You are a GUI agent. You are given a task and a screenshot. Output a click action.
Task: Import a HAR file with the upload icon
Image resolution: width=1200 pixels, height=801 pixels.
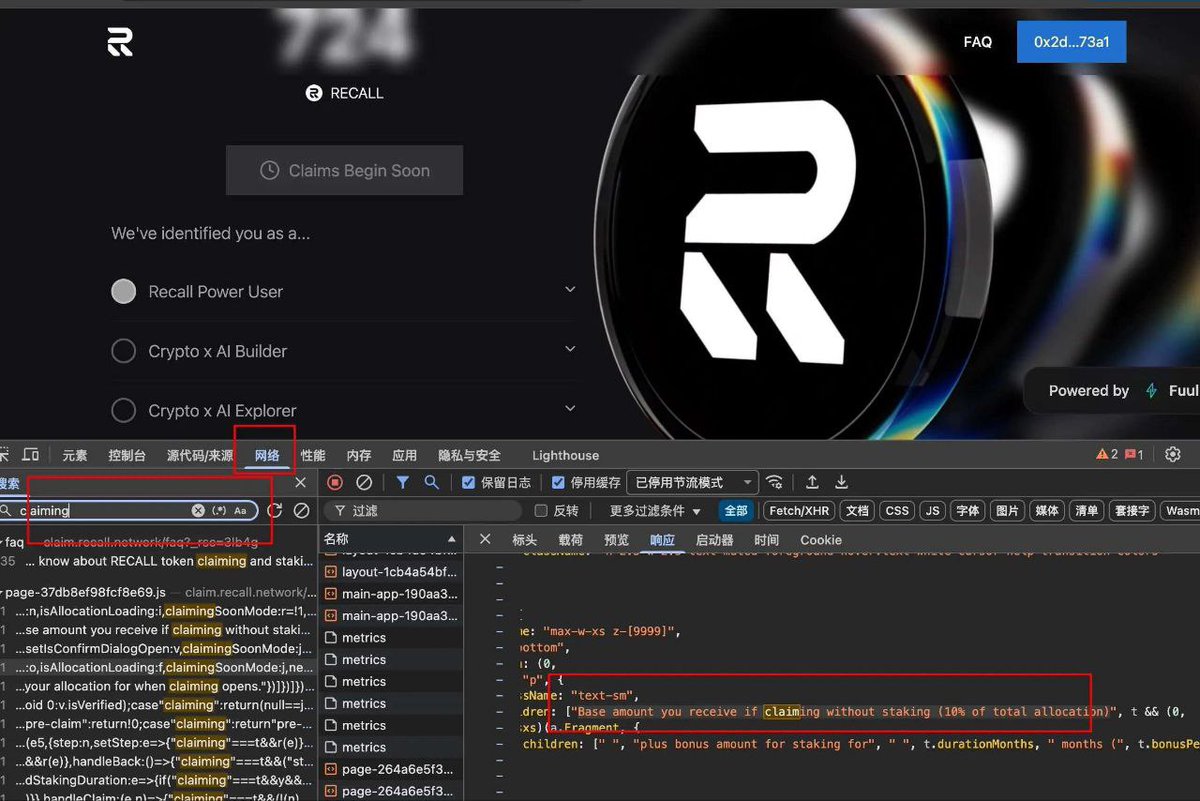812,482
